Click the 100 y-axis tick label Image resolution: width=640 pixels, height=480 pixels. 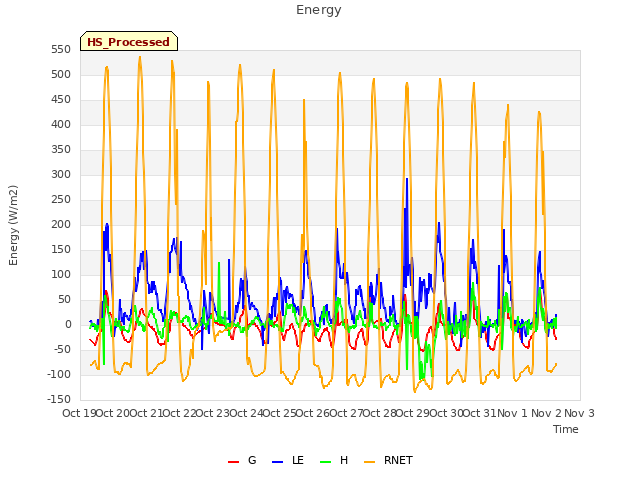61,275
